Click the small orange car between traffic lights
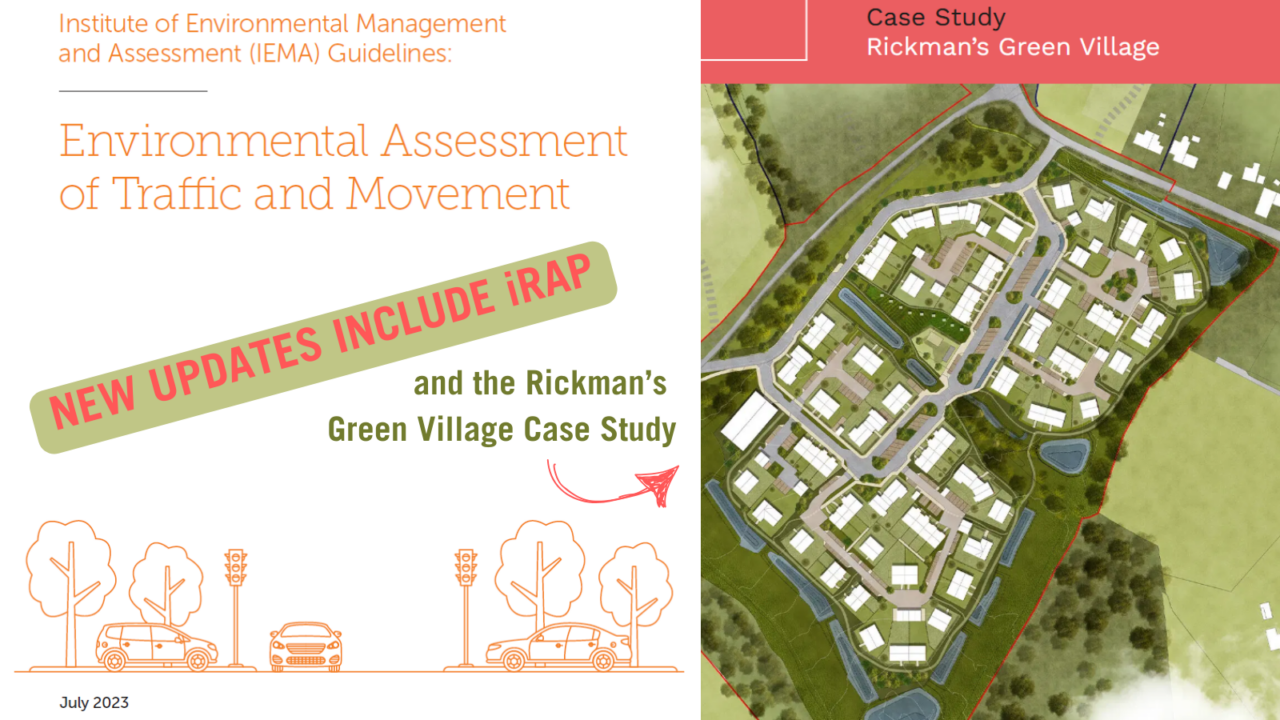 pos(305,645)
